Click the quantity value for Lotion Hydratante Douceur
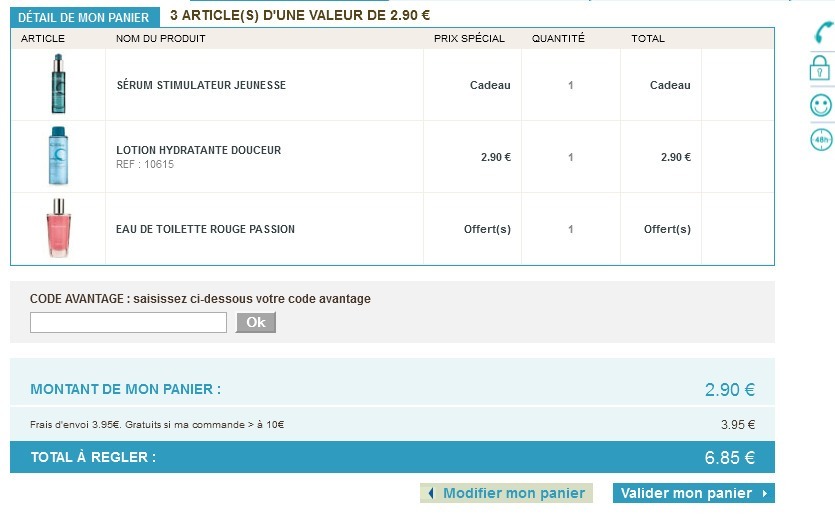Viewport: 835px width, 521px height. point(571,157)
